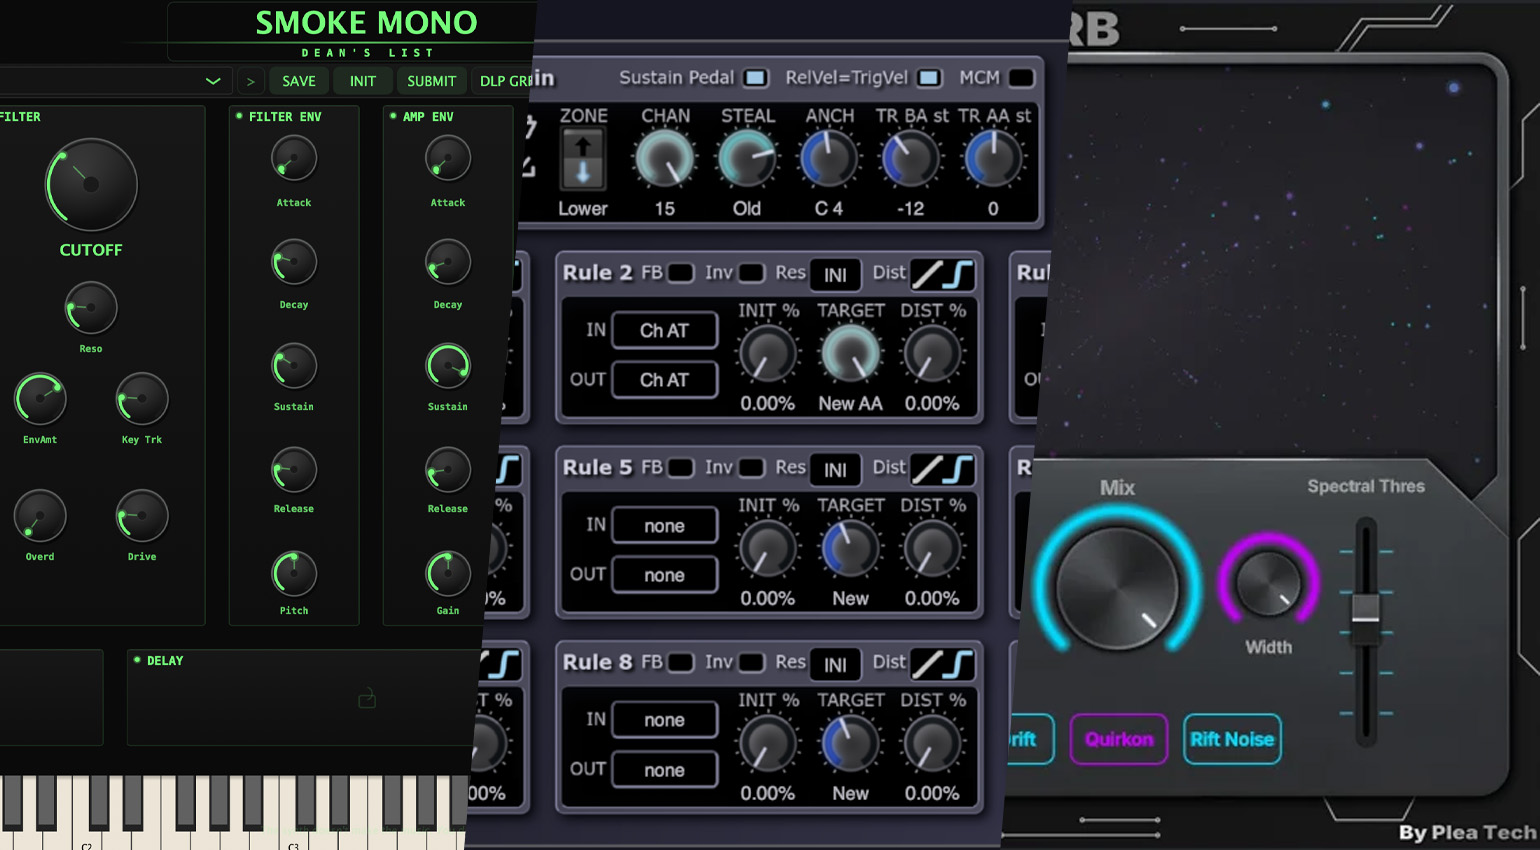
Task: Enable the Sustain Pedal checkbox
Action: click(x=755, y=78)
